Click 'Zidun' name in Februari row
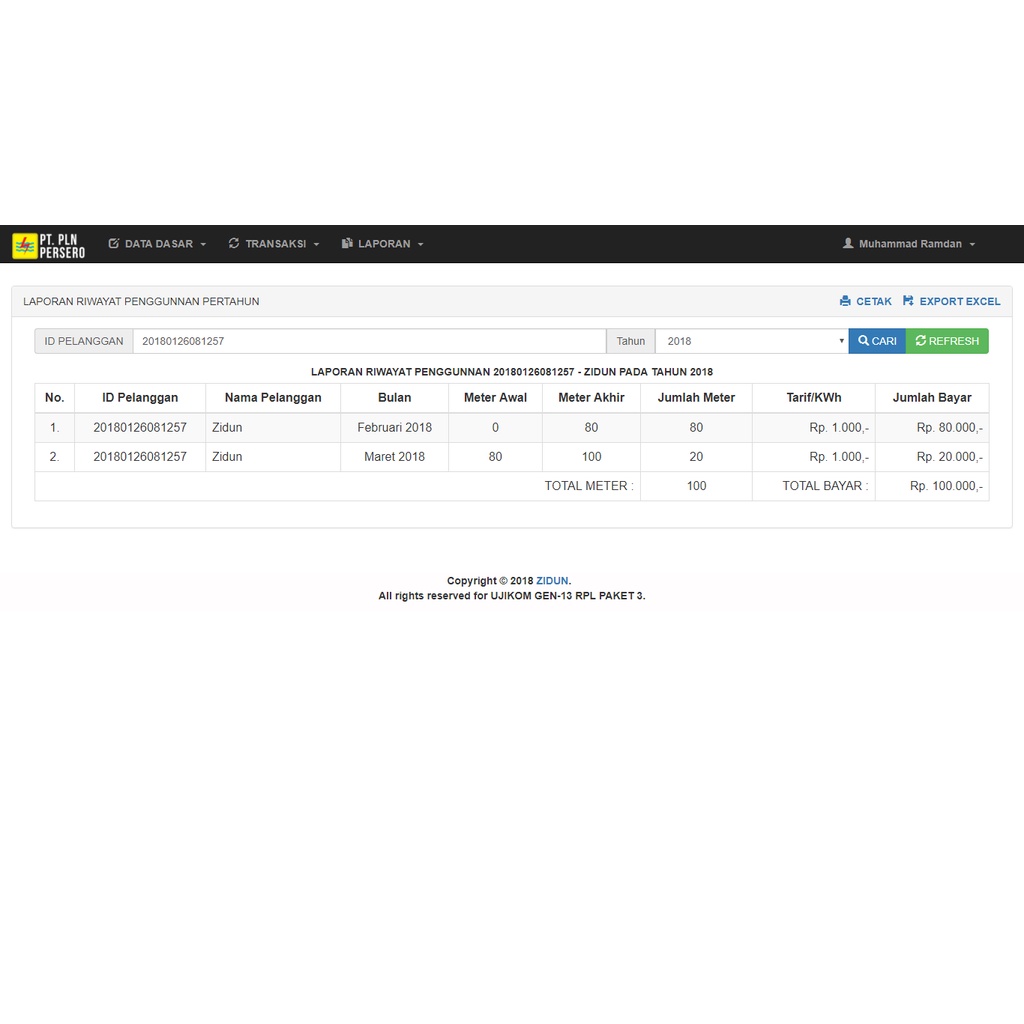The width and height of the screenshot is (1024, 1024). (x=227, y=428)
